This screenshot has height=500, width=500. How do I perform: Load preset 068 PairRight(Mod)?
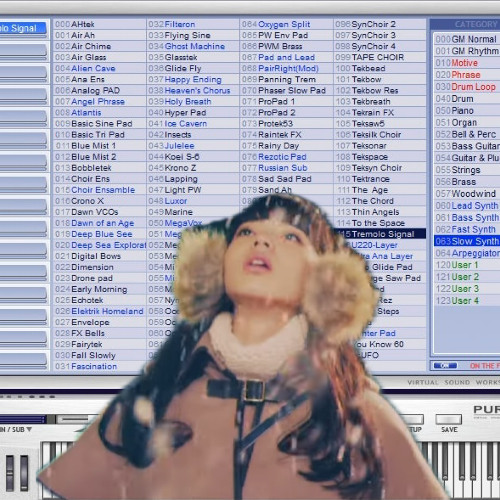click(x=286, y=68)
